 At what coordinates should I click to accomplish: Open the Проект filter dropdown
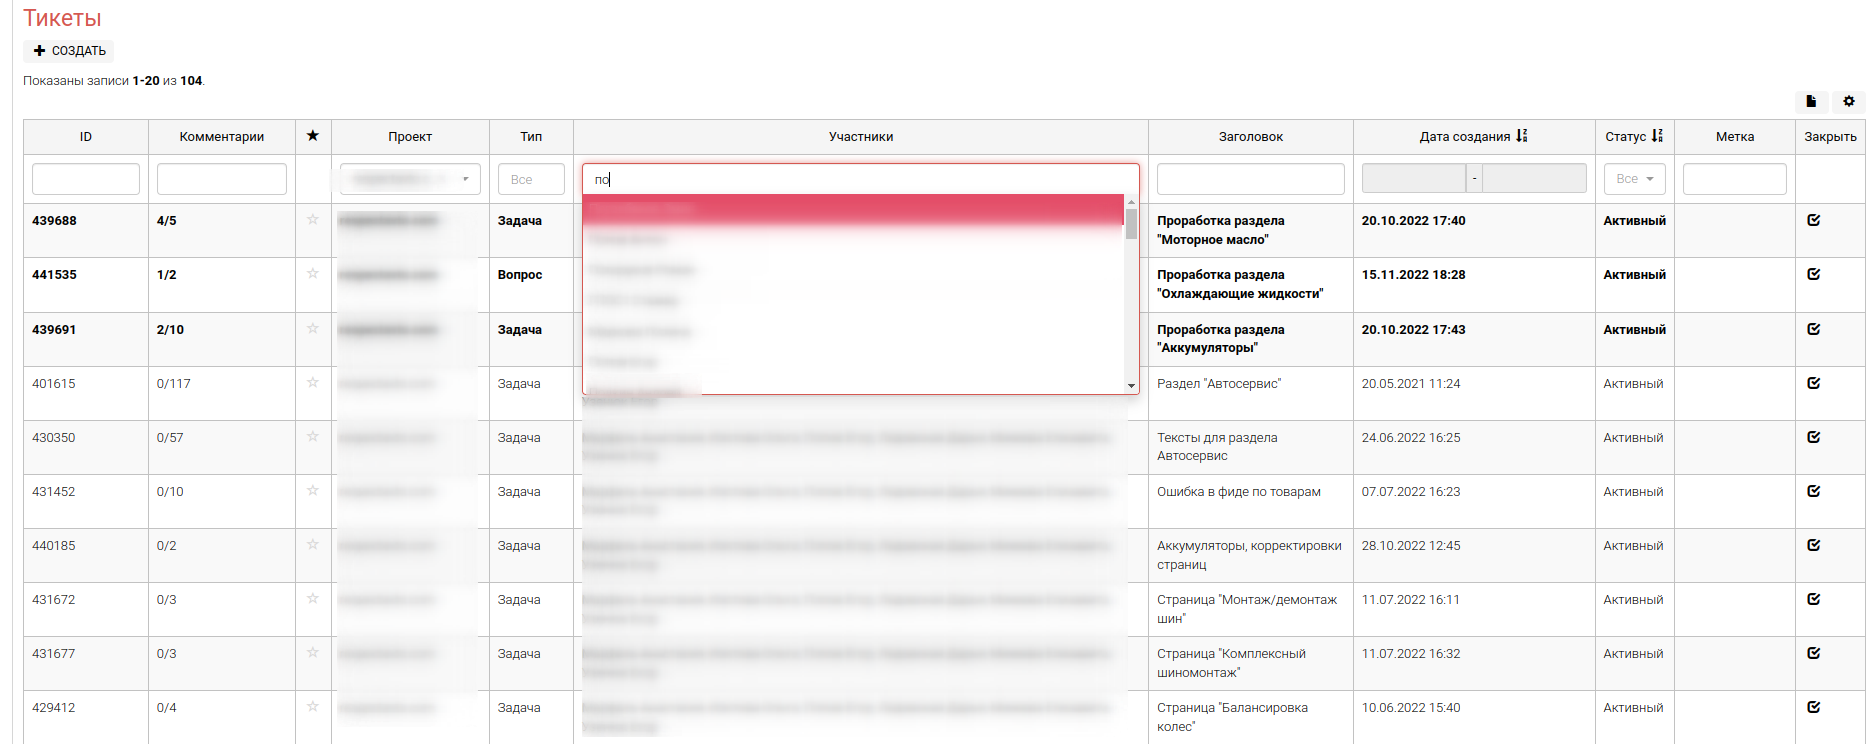pyautogui.click(x=410, y=179)
